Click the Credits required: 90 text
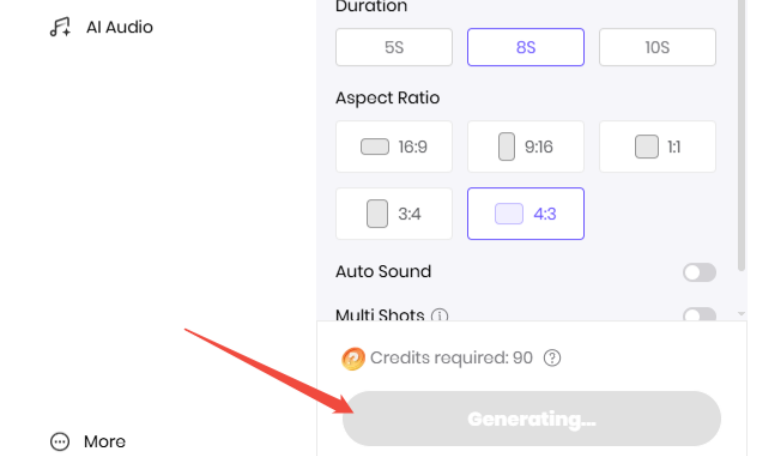The width and height of the screenshot is (757, 456). pos(451,358)
